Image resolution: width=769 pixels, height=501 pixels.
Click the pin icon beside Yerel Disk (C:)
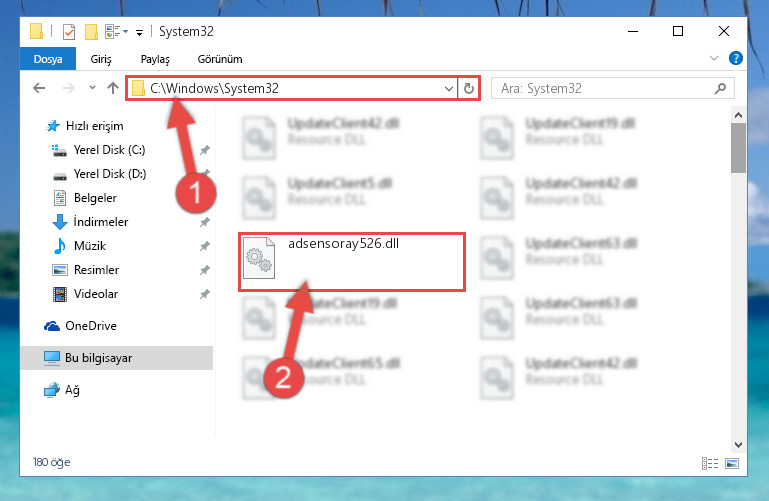205,150
